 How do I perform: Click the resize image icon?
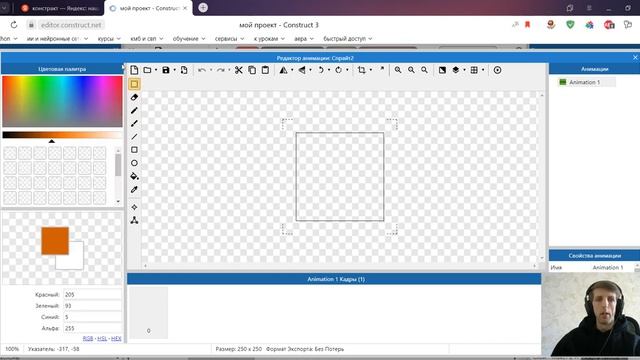point(382,69)
